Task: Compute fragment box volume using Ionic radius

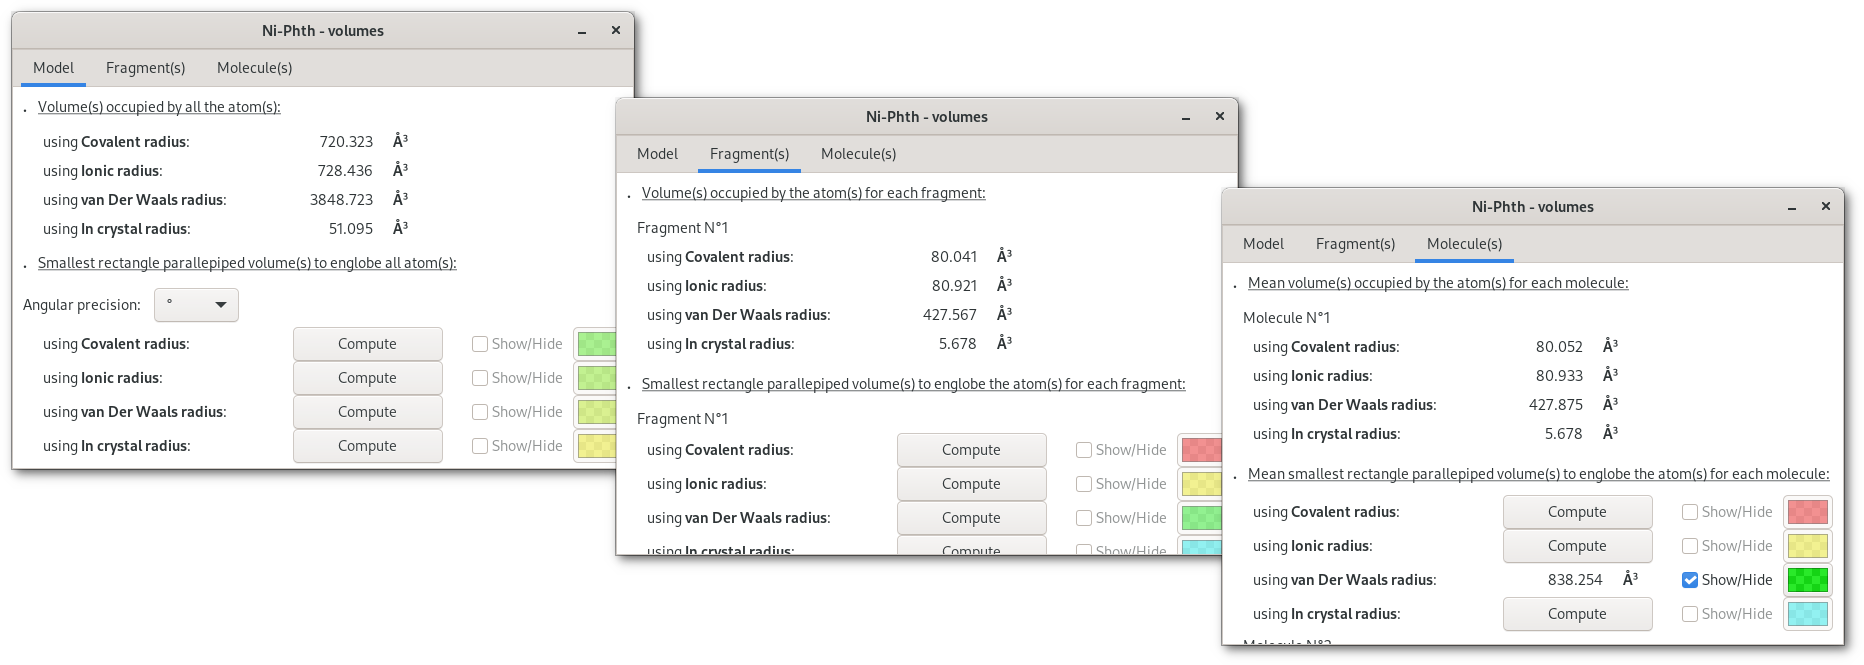Action: tap(971, 484)
